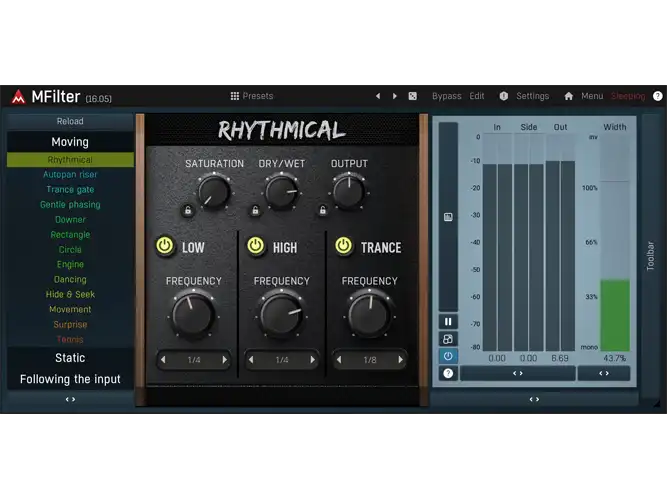The height and width of the screenshot is (500, 667).
Task: Decrease TRANCE rate from 1/8 with left arrow
Action: coord(339,360)
